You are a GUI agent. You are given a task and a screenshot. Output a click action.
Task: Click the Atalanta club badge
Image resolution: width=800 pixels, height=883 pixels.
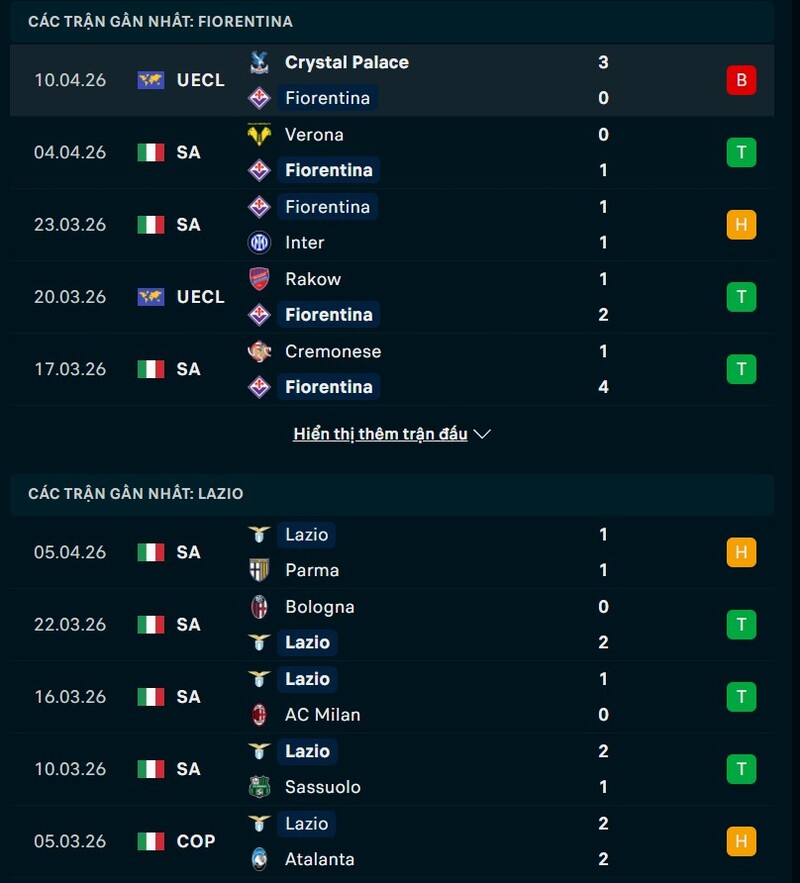point(258,858)
